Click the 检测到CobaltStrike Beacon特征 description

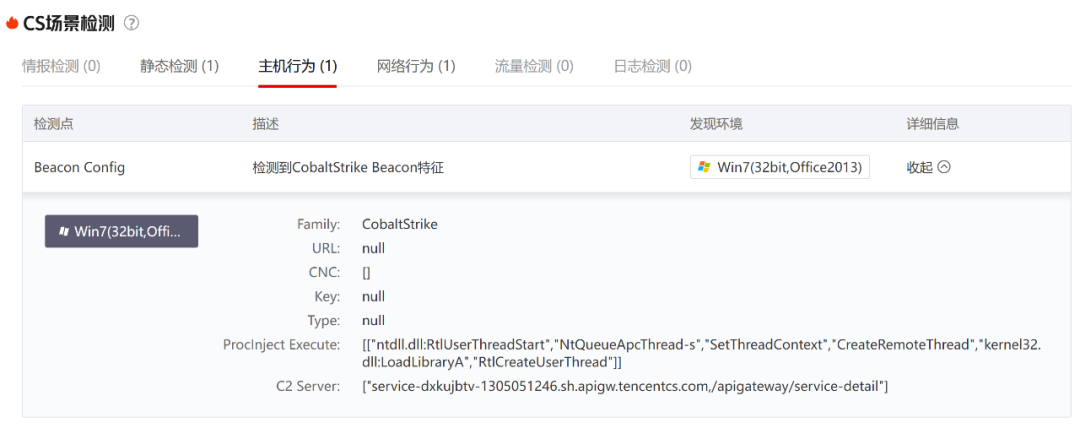pos(347,167)
